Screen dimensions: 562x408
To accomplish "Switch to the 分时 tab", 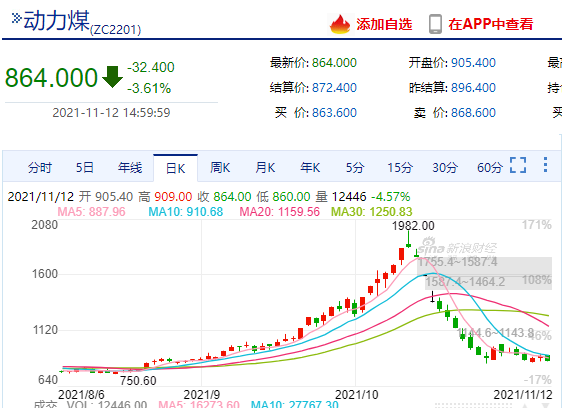I will (x=40, y=167).
